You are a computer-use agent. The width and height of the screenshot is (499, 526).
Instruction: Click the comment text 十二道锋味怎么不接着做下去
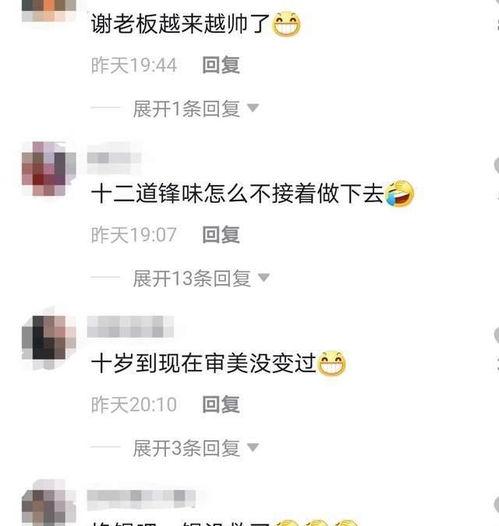237,194
